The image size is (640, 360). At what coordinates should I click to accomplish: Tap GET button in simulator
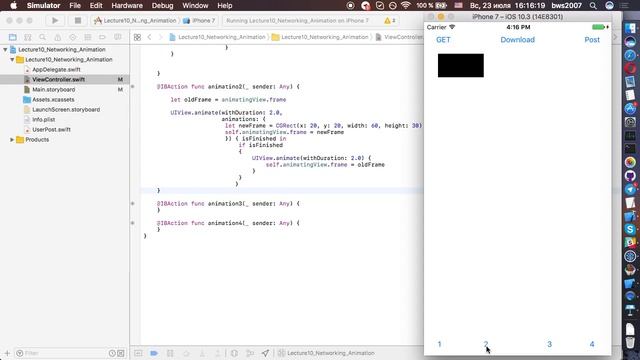(x=443, y=40)
